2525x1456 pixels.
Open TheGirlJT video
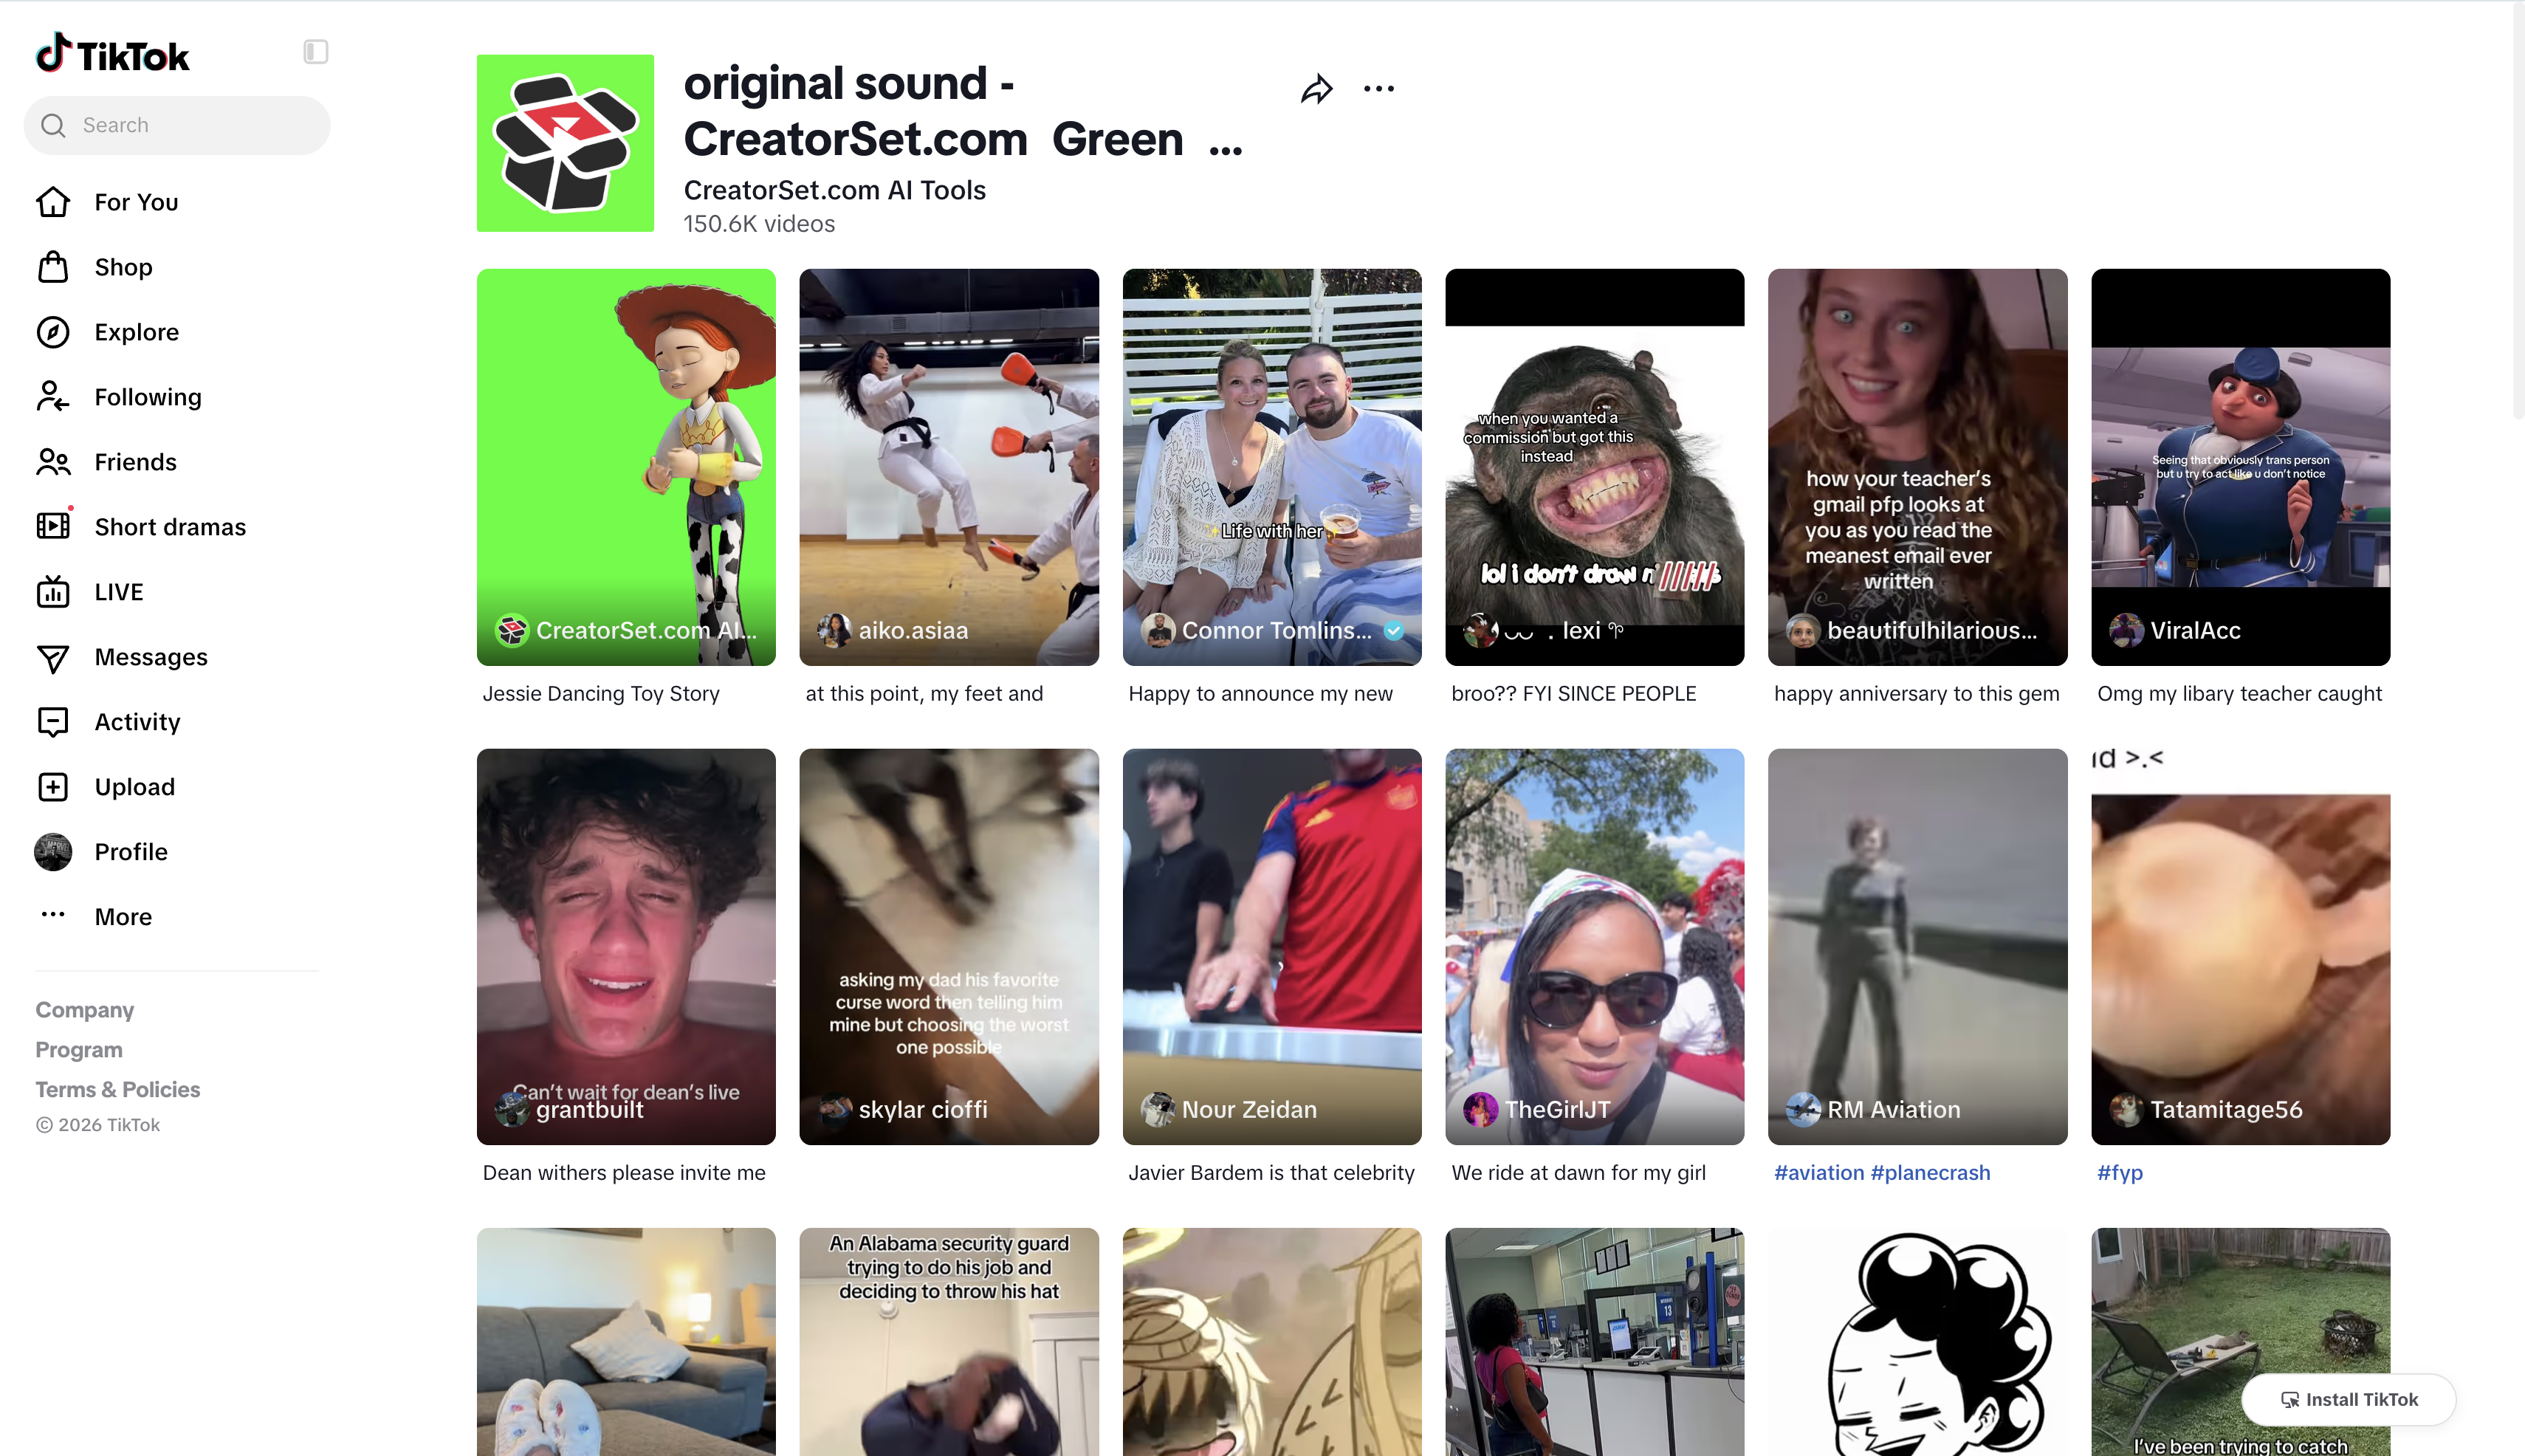coord(1595,947)
